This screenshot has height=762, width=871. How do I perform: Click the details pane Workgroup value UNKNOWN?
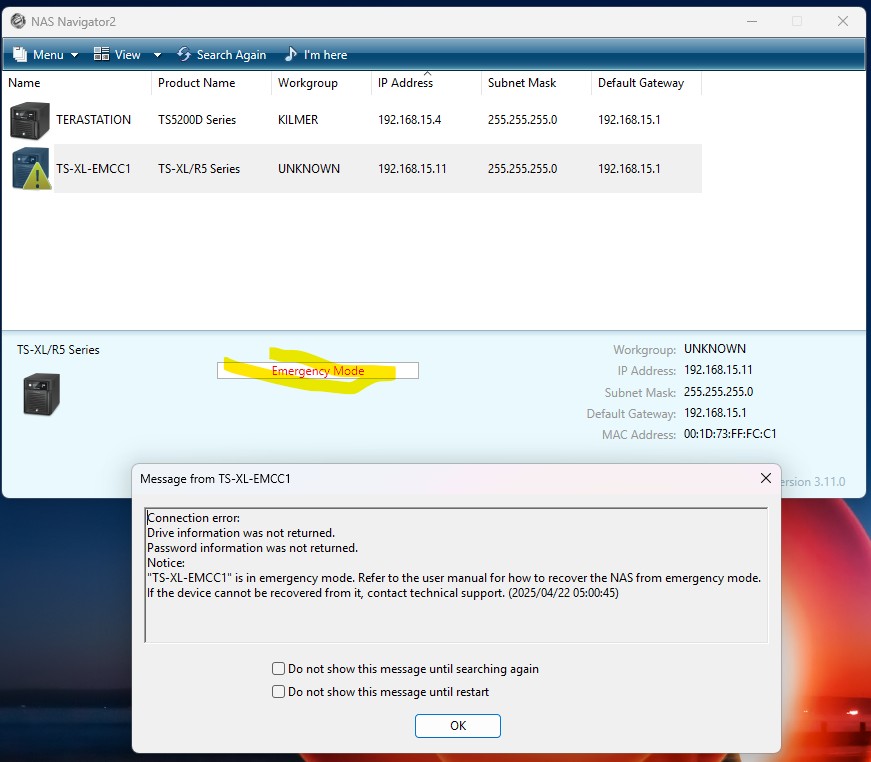coord(715,349)
